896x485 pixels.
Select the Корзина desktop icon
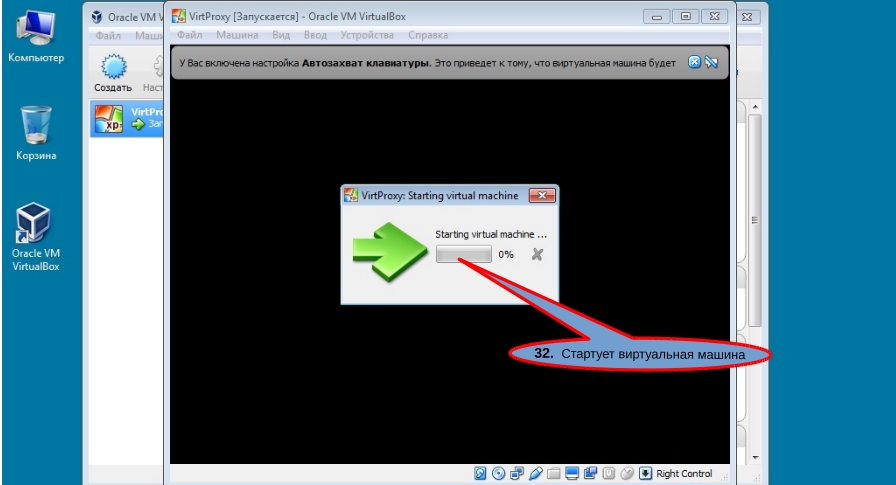pos(36,133)
